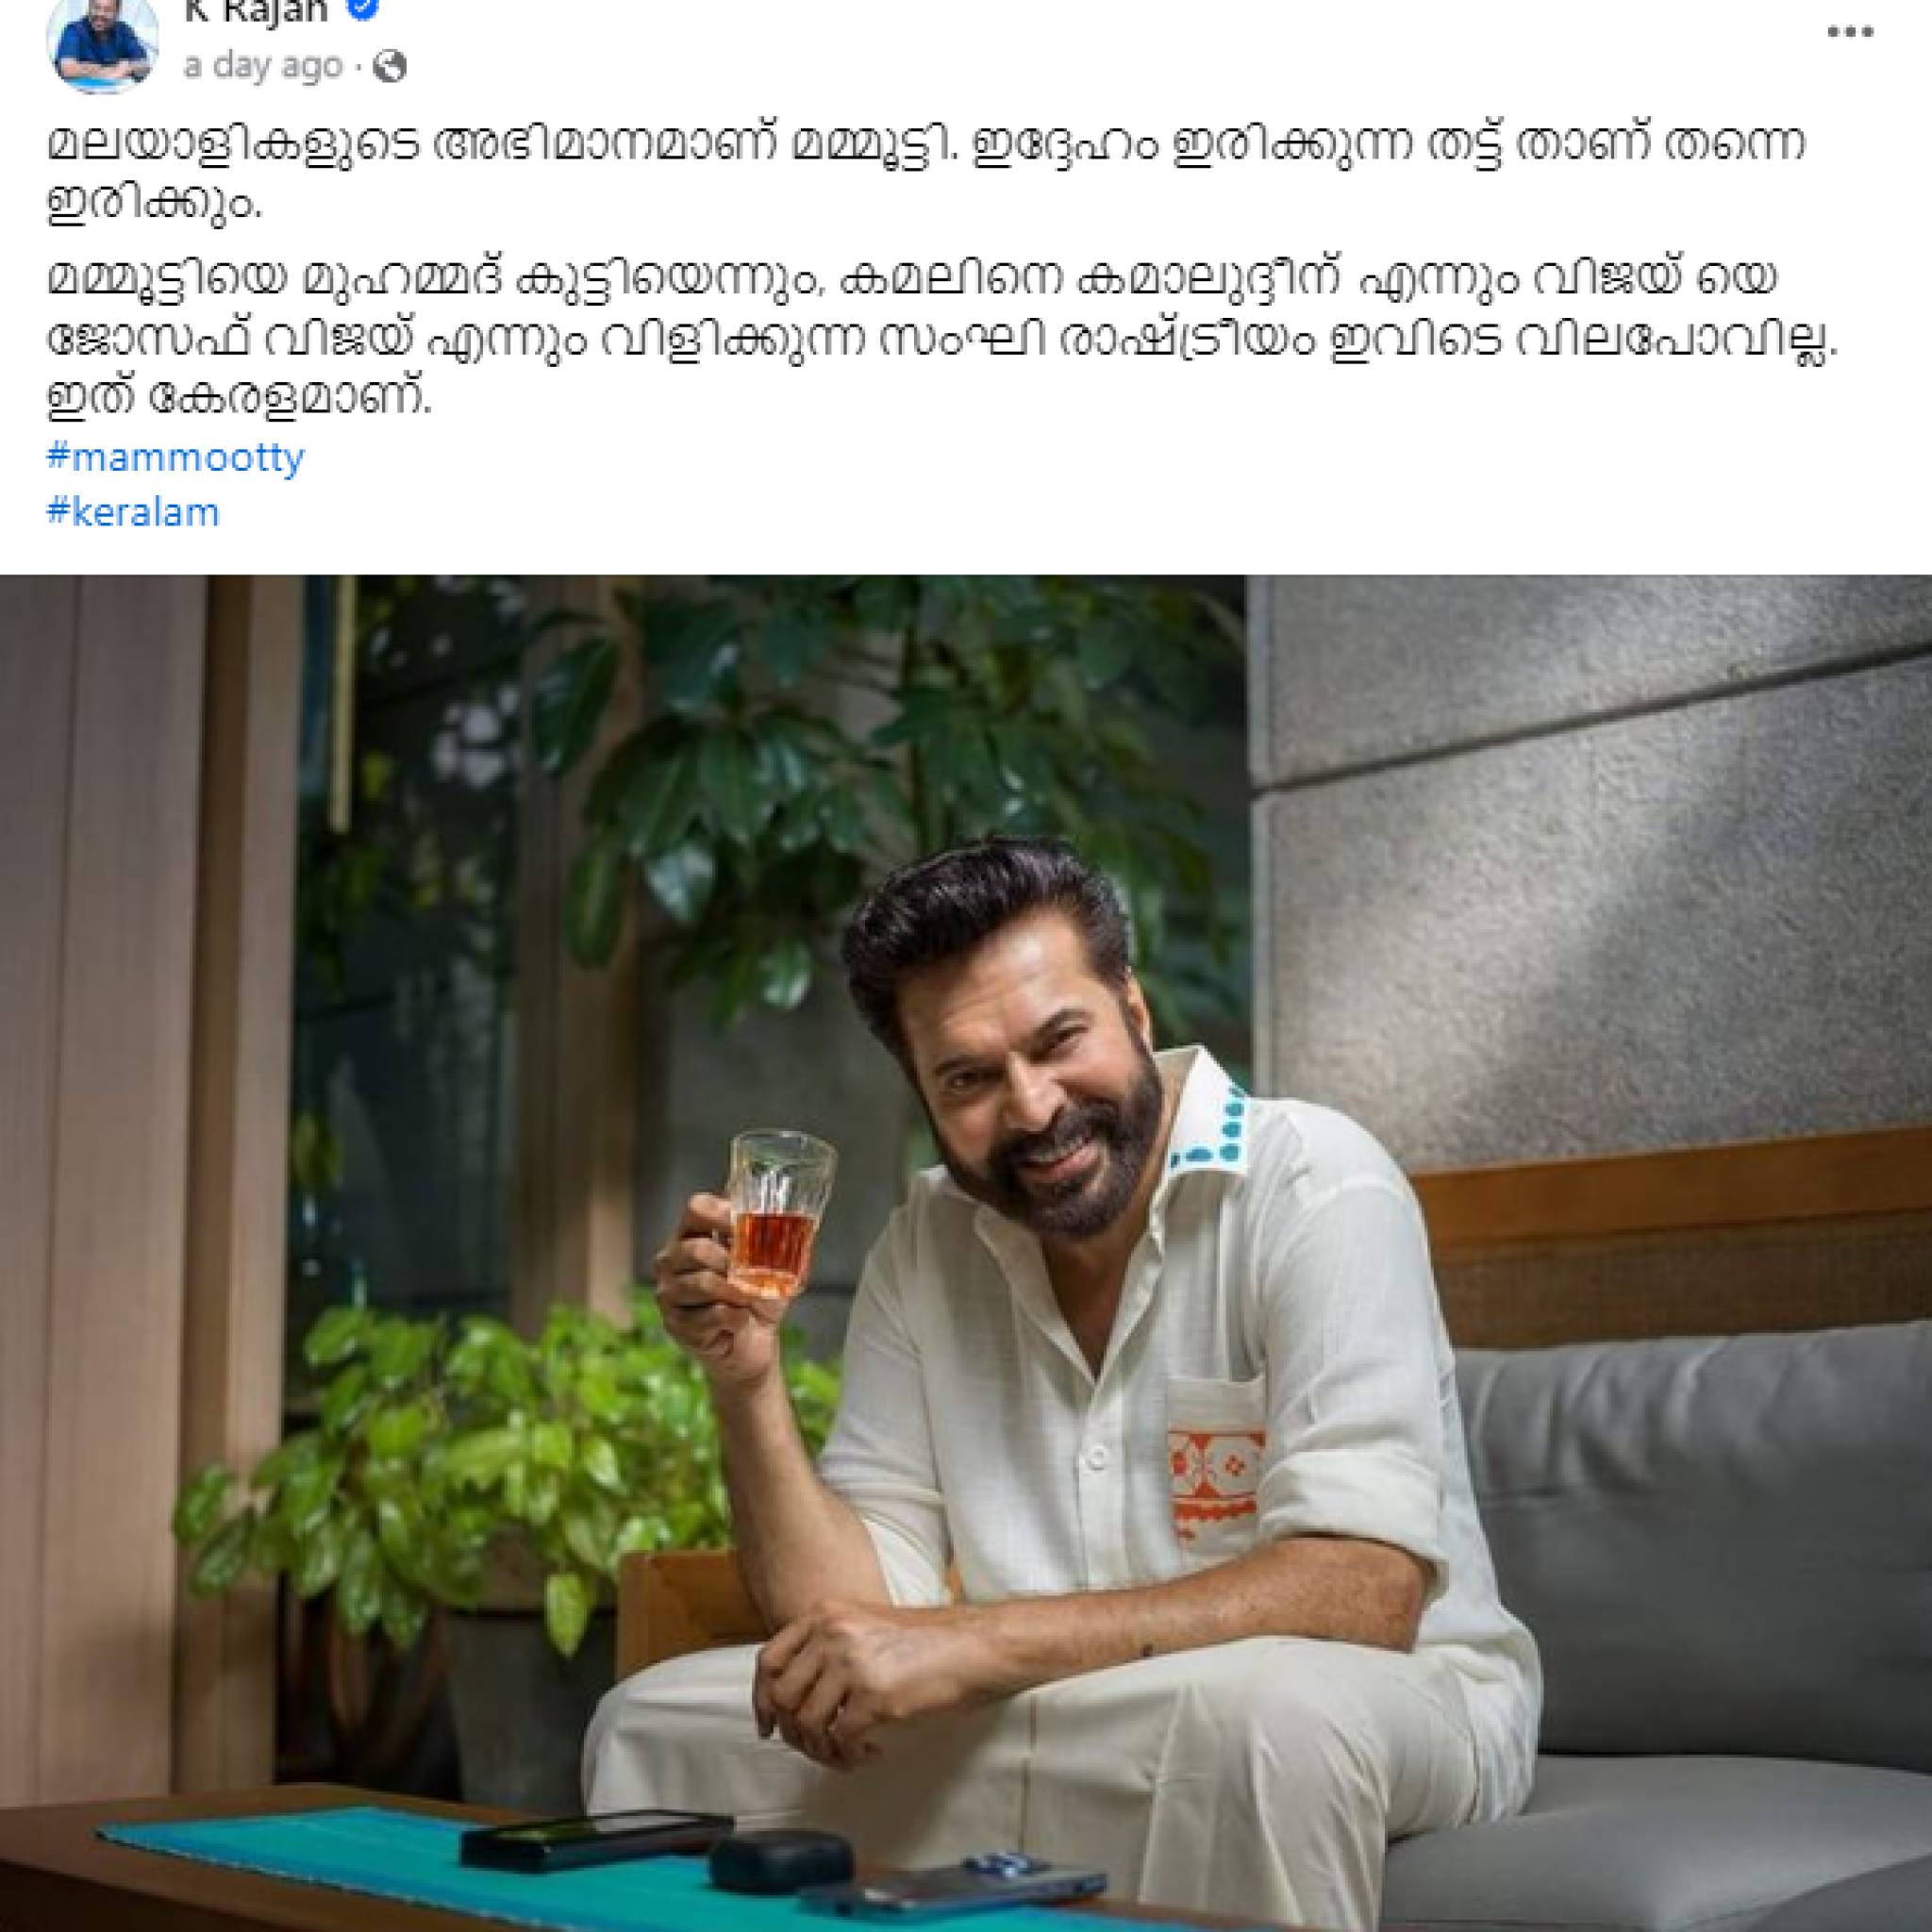The image size is (1932, 1932).
Task: Click the grey textured wall in photo
Action: [1590, 860]
